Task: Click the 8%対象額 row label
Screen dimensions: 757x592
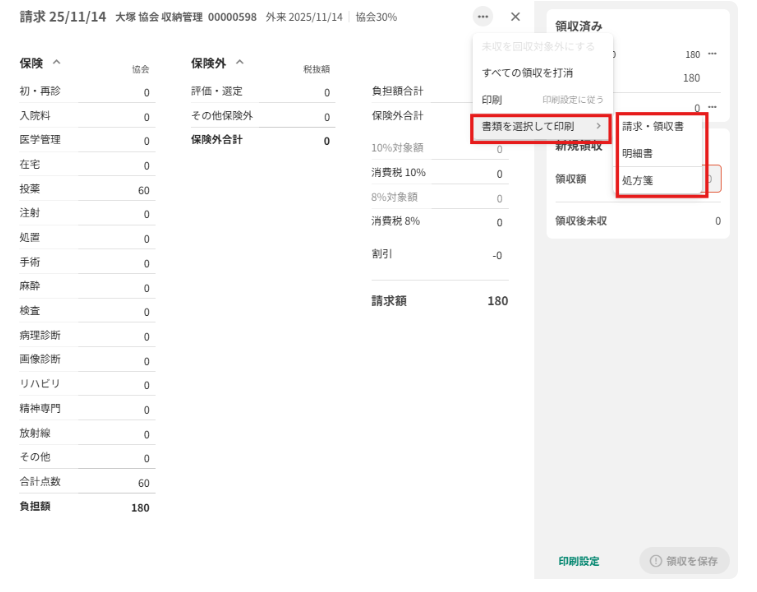Action: pos(394,197)
